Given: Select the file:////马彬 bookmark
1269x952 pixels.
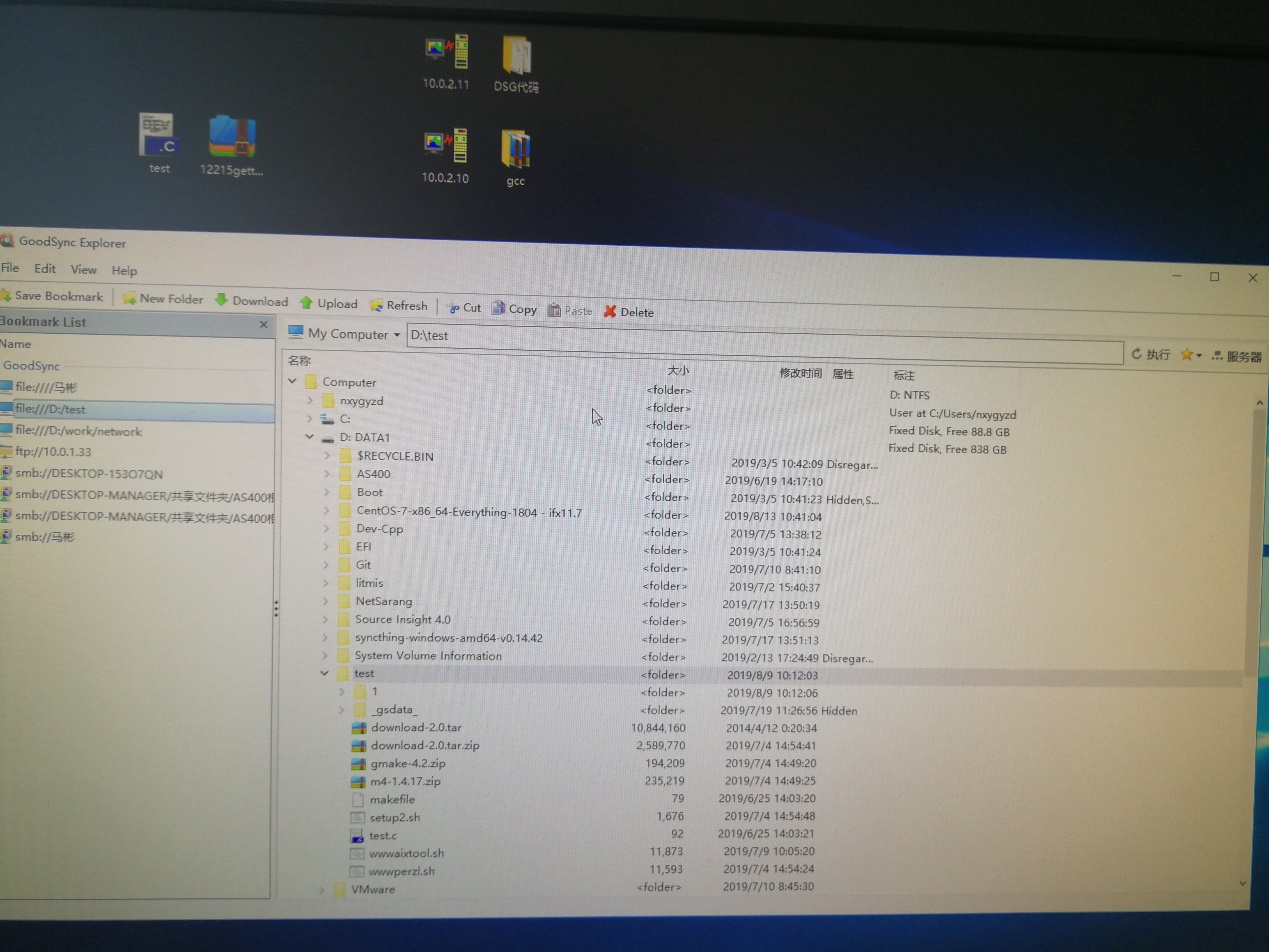Looking at the screenshot, I should (x=39, y=387).
